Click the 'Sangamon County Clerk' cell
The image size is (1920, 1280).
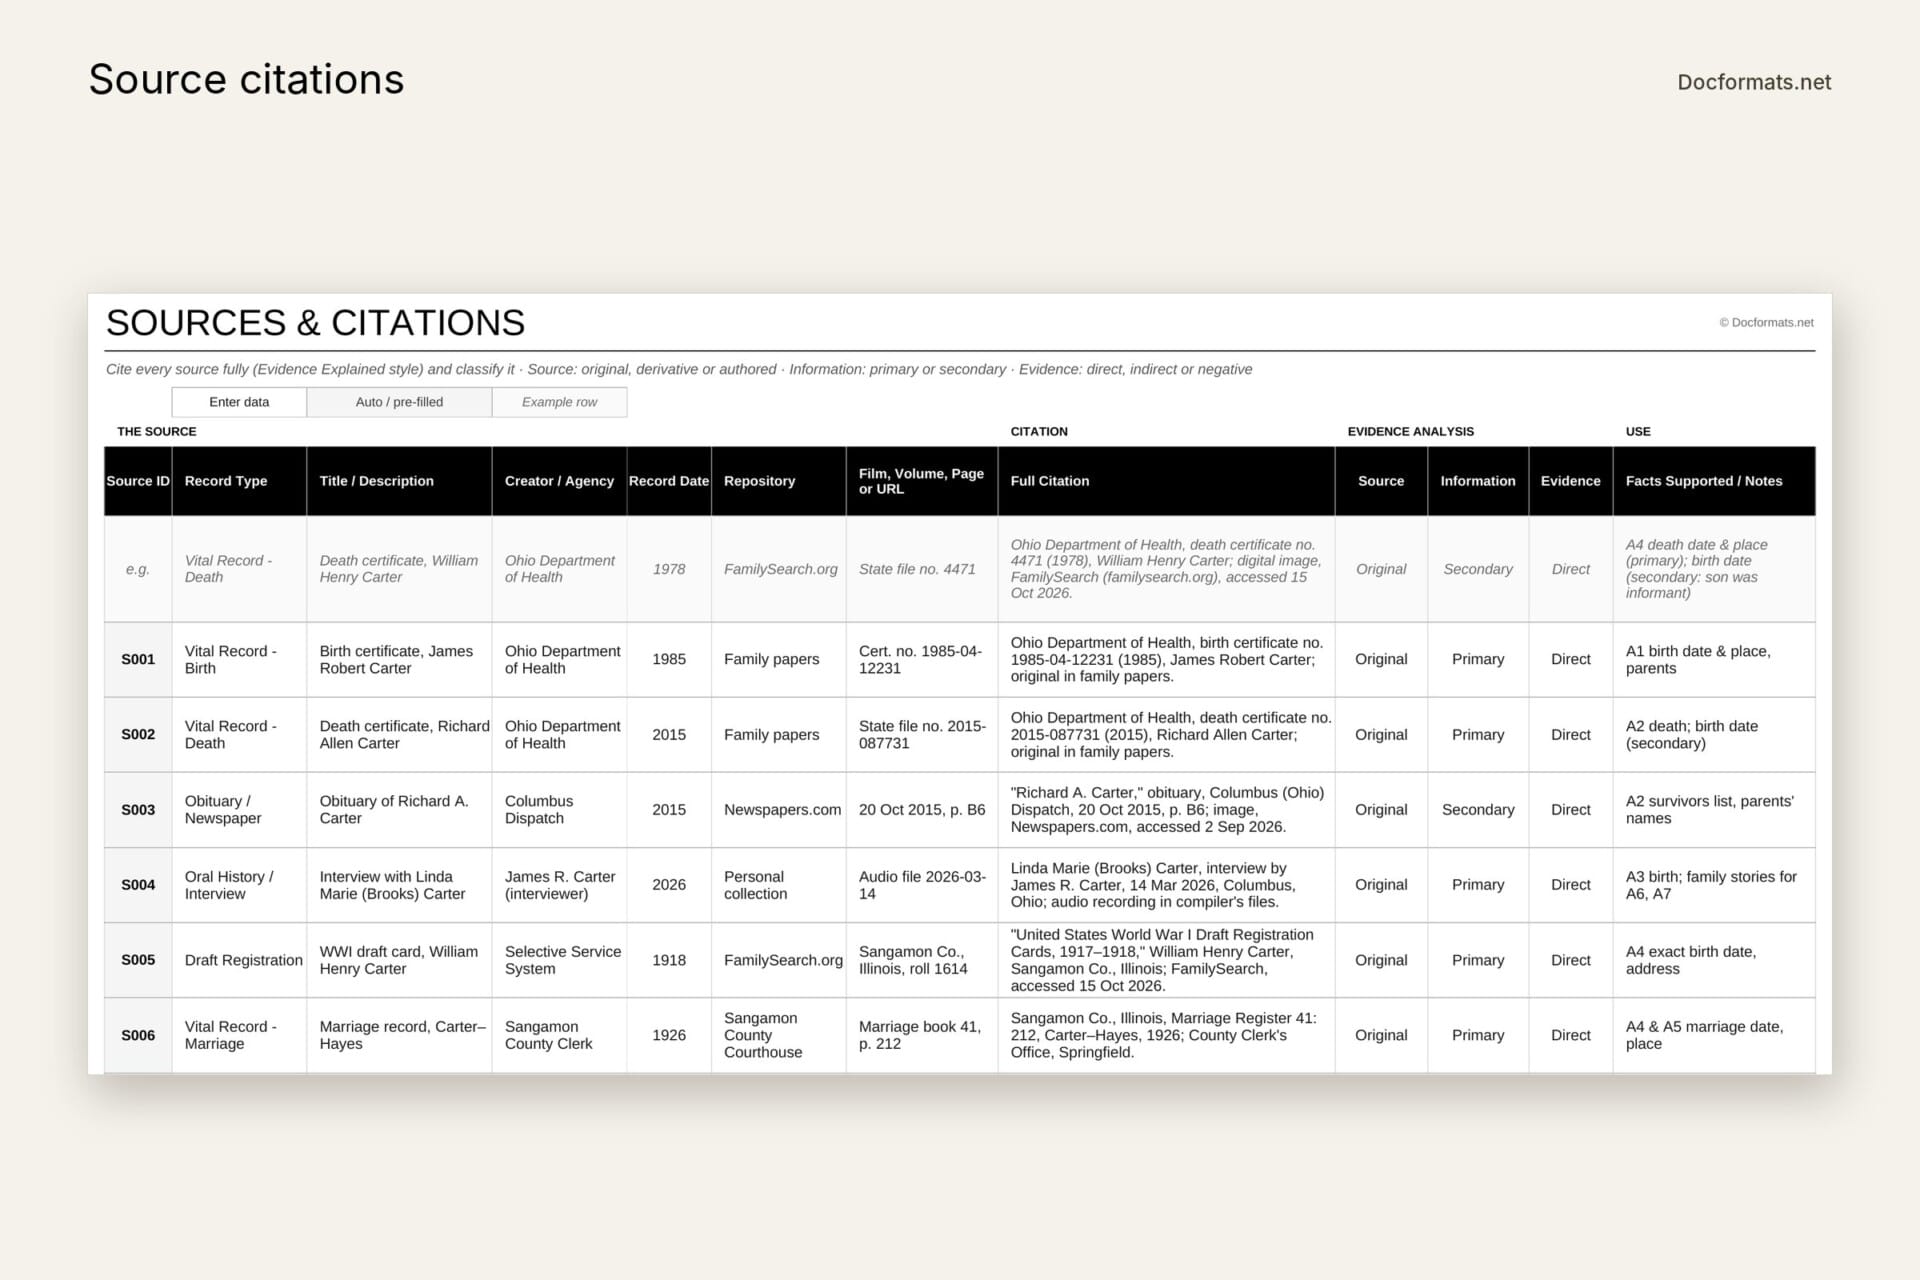[x=559, y=1035]
